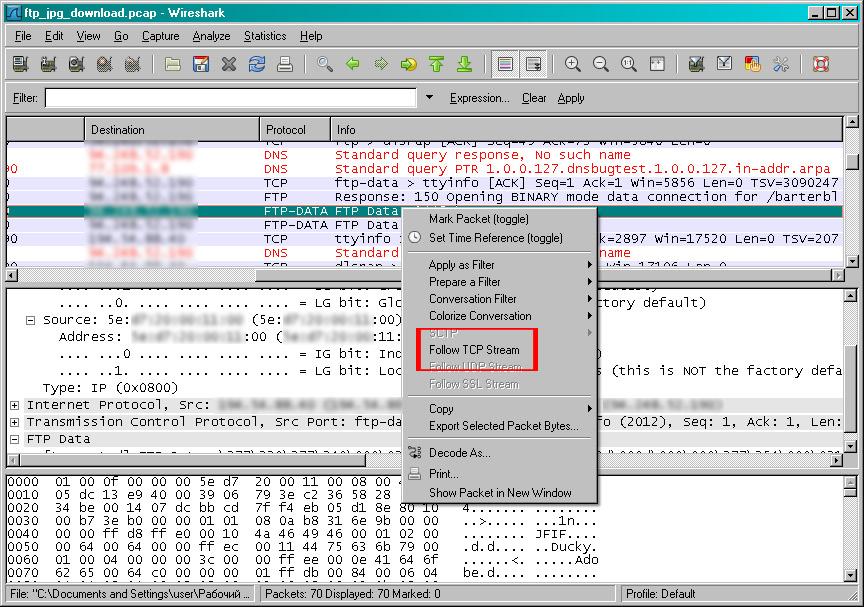Reload the capture file icon
This screenshot has width=864, height=607.
click(x=257, y=64)
